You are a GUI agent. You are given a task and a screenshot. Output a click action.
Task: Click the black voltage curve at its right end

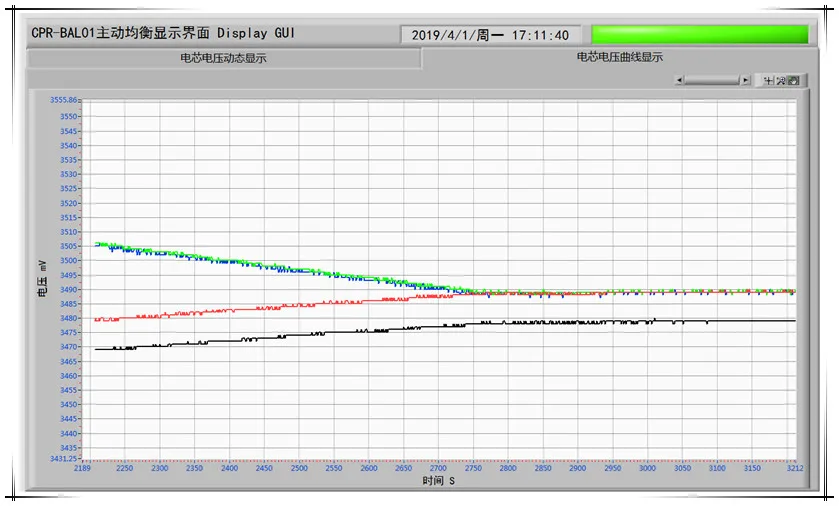click(794, 320)
